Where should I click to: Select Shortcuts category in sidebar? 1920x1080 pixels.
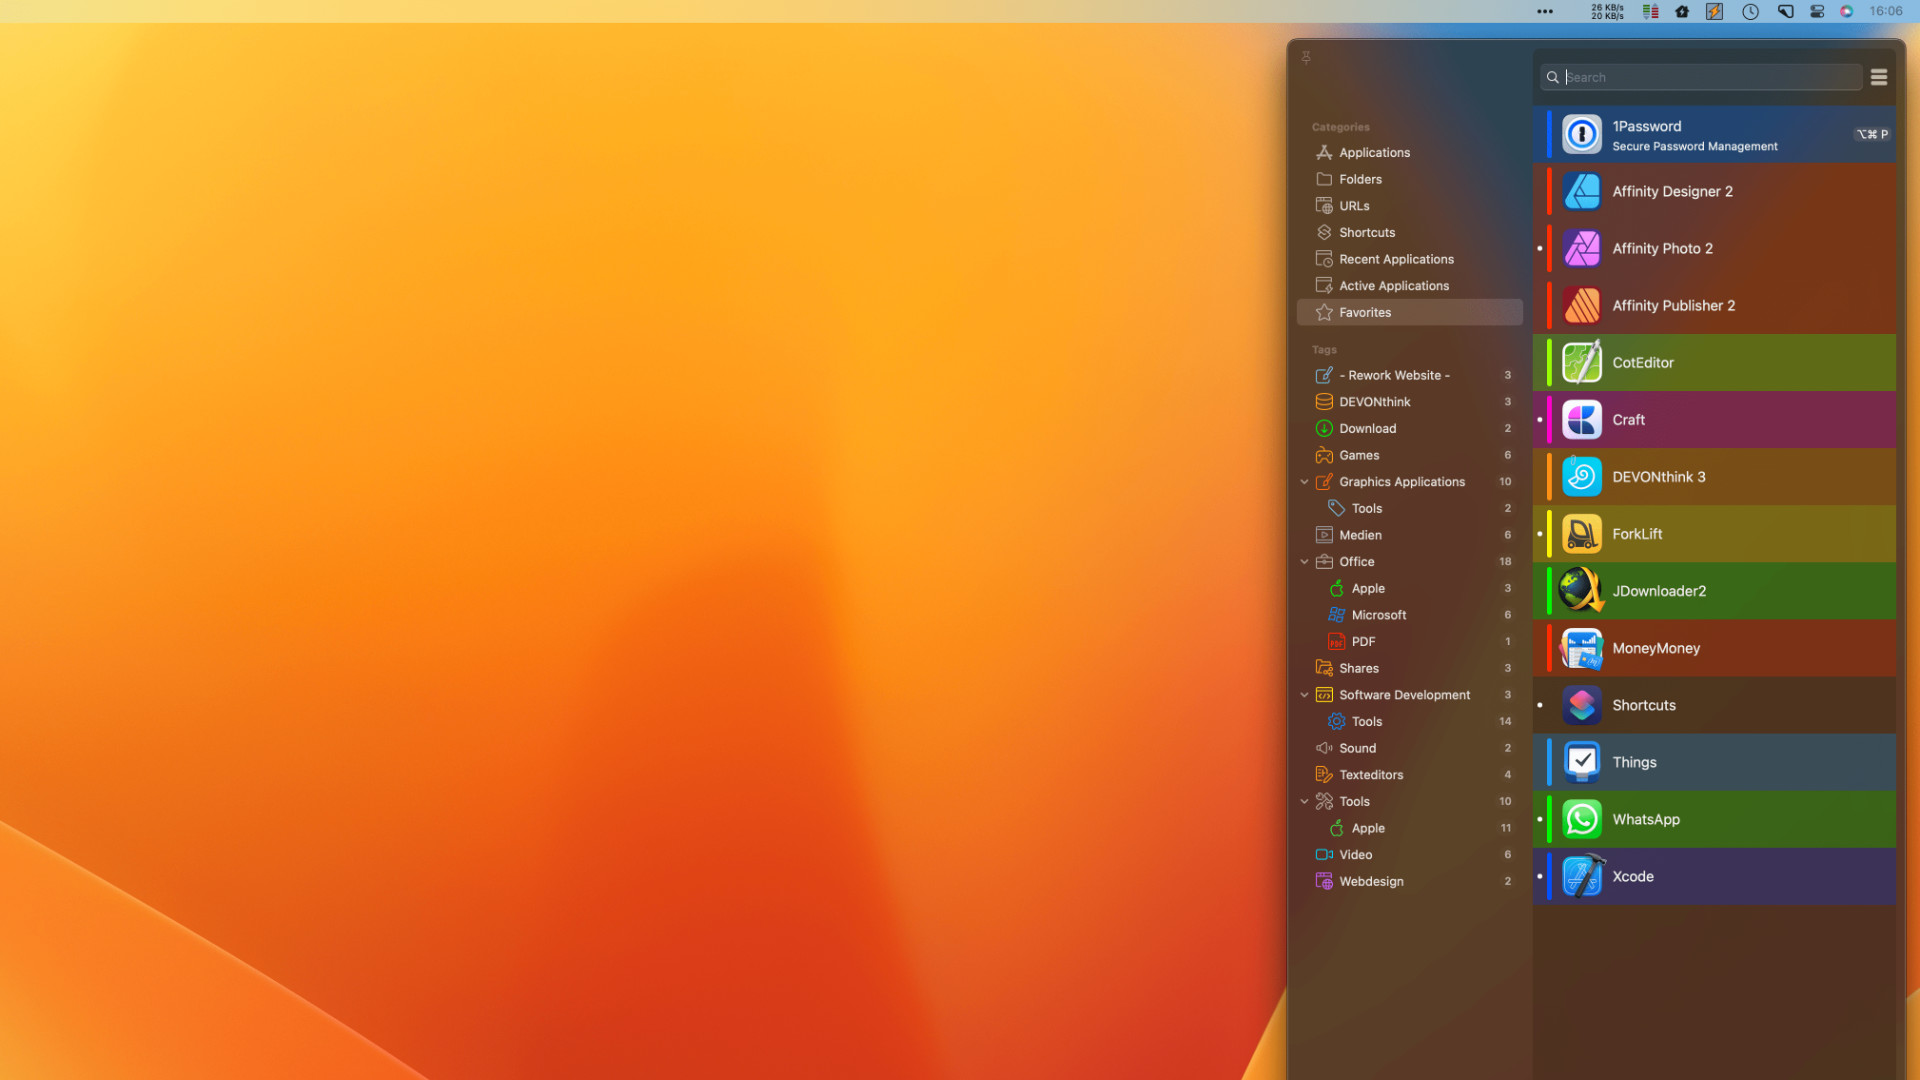[1366, 231]
